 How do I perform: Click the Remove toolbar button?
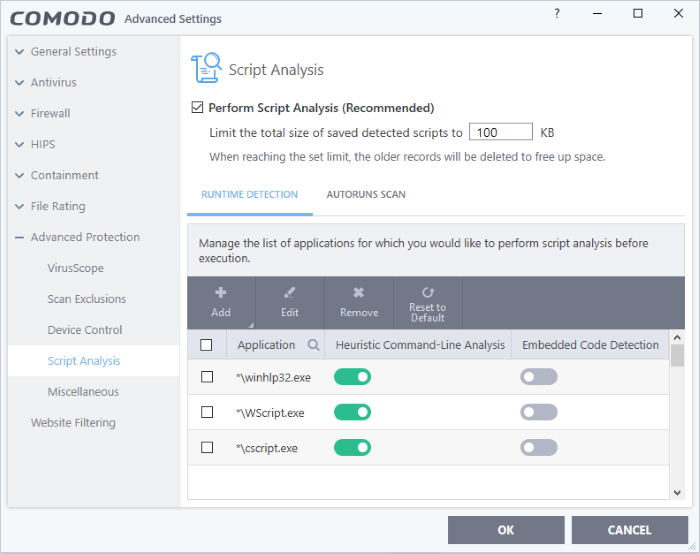pyautogui.click(x=359, y=303)
